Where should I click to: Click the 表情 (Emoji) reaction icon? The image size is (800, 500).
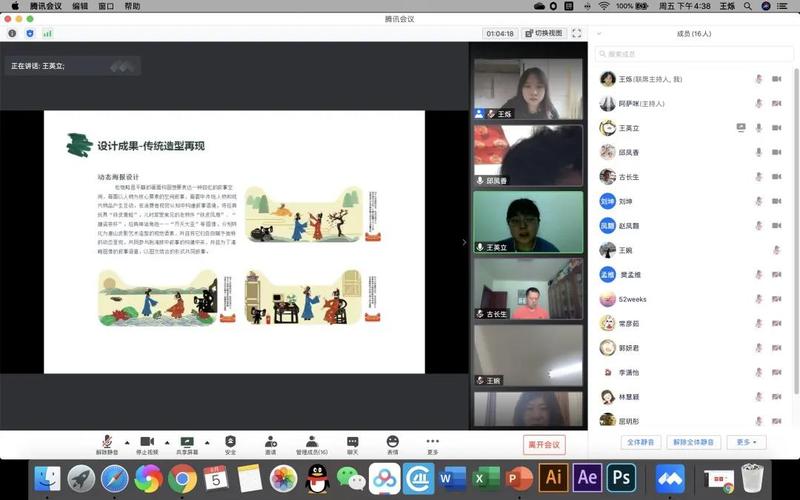(392, 442)
